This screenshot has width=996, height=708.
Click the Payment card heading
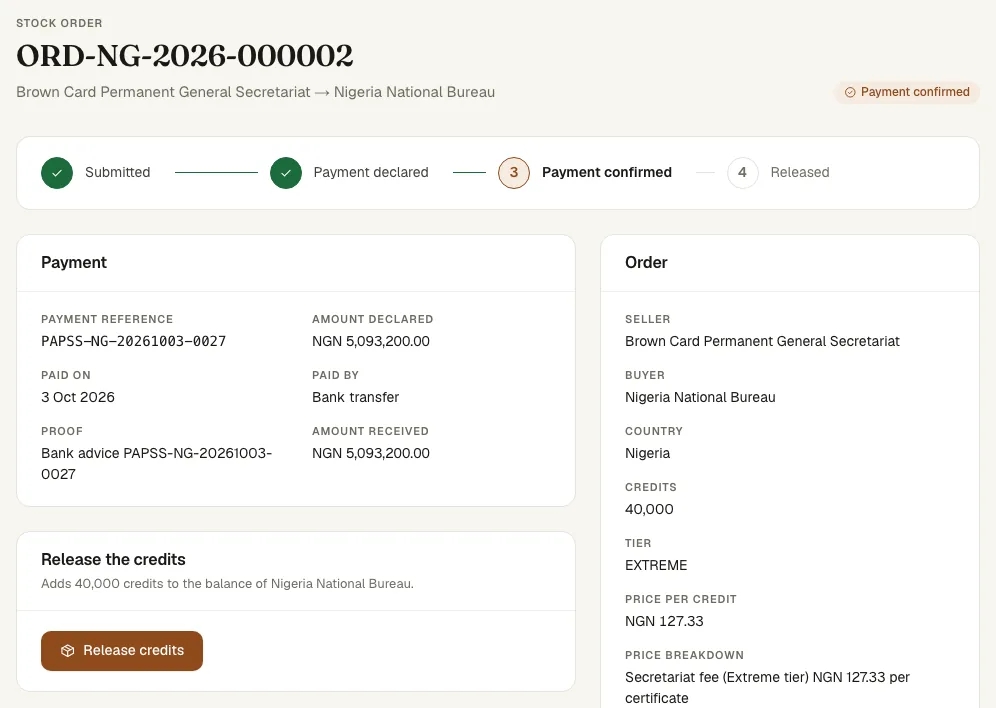tap(74, 262)
